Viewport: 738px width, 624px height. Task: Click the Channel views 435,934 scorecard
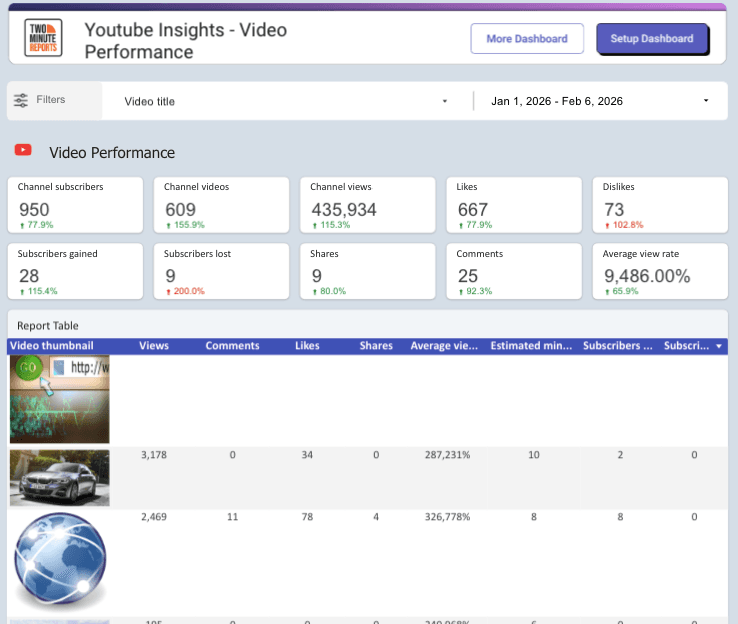point(368,205)
